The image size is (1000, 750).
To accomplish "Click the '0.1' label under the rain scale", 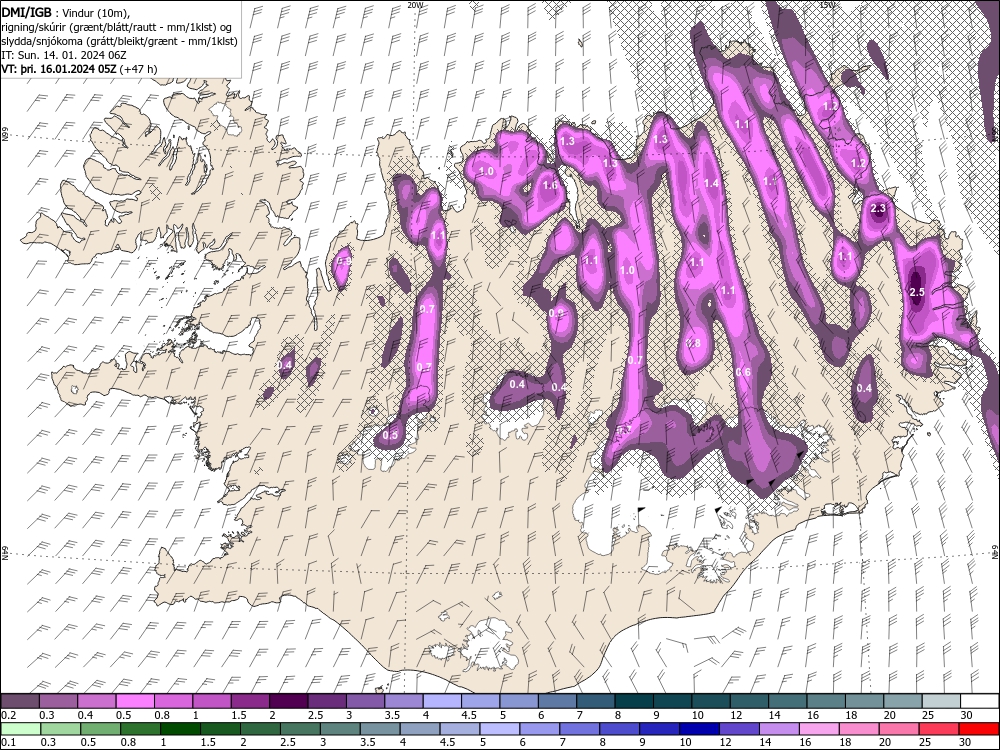I will [7, 743].
